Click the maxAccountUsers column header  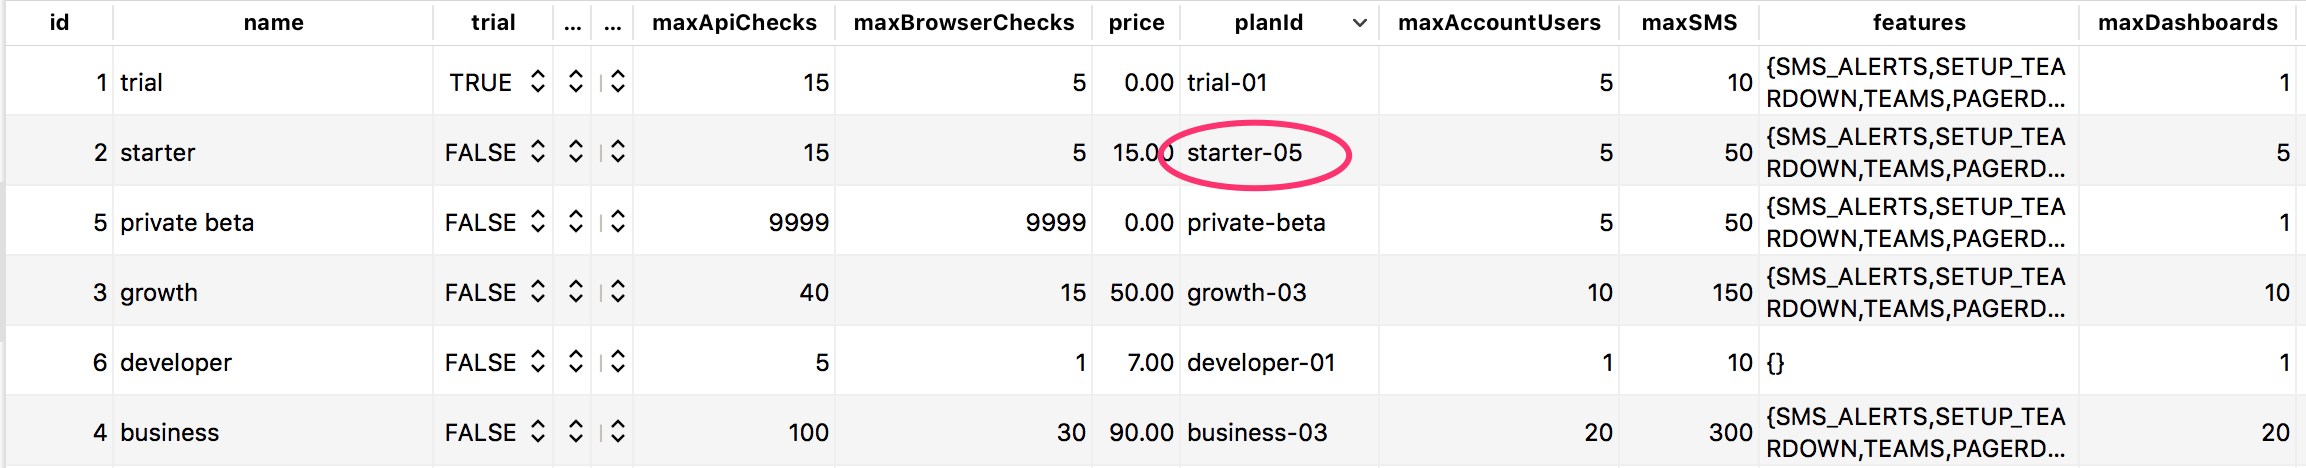[1498, 23]
